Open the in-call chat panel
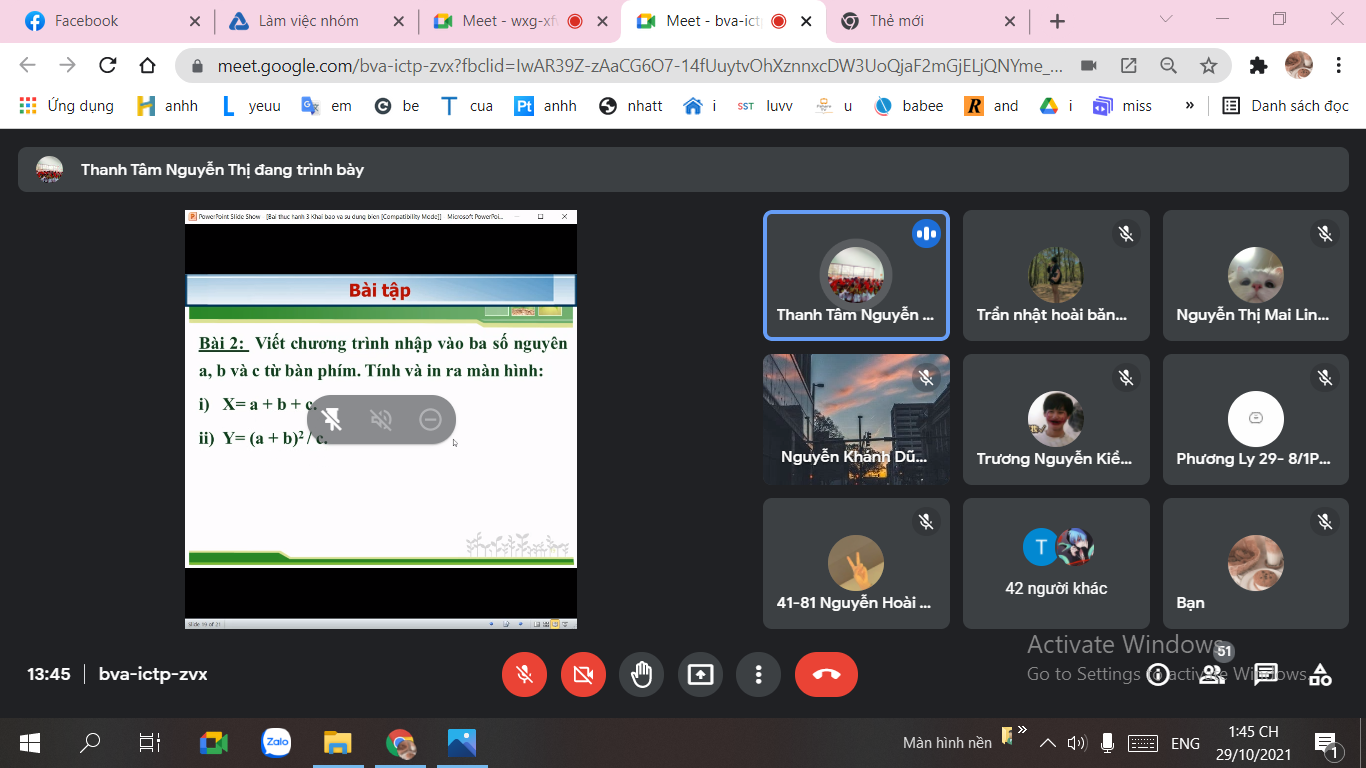This screenshot has height=768, width=1366. (1266, 675)
